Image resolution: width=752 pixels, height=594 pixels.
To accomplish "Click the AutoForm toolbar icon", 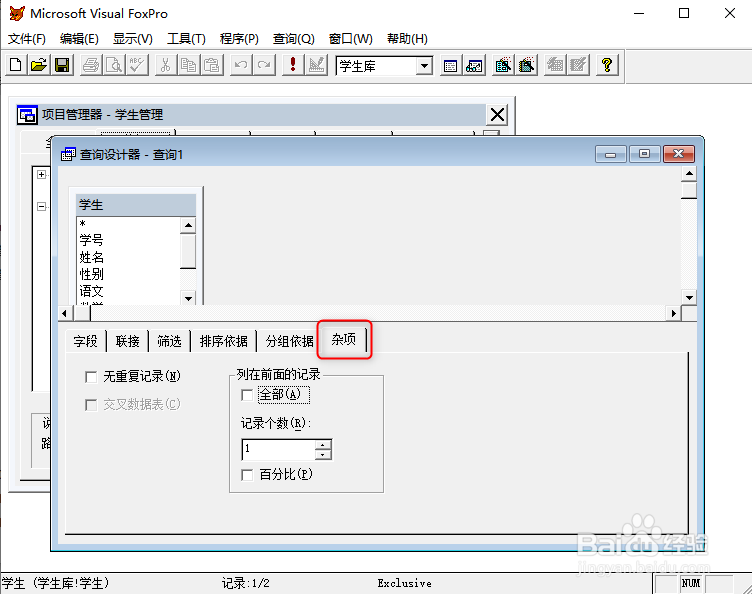I will point(555,65).
